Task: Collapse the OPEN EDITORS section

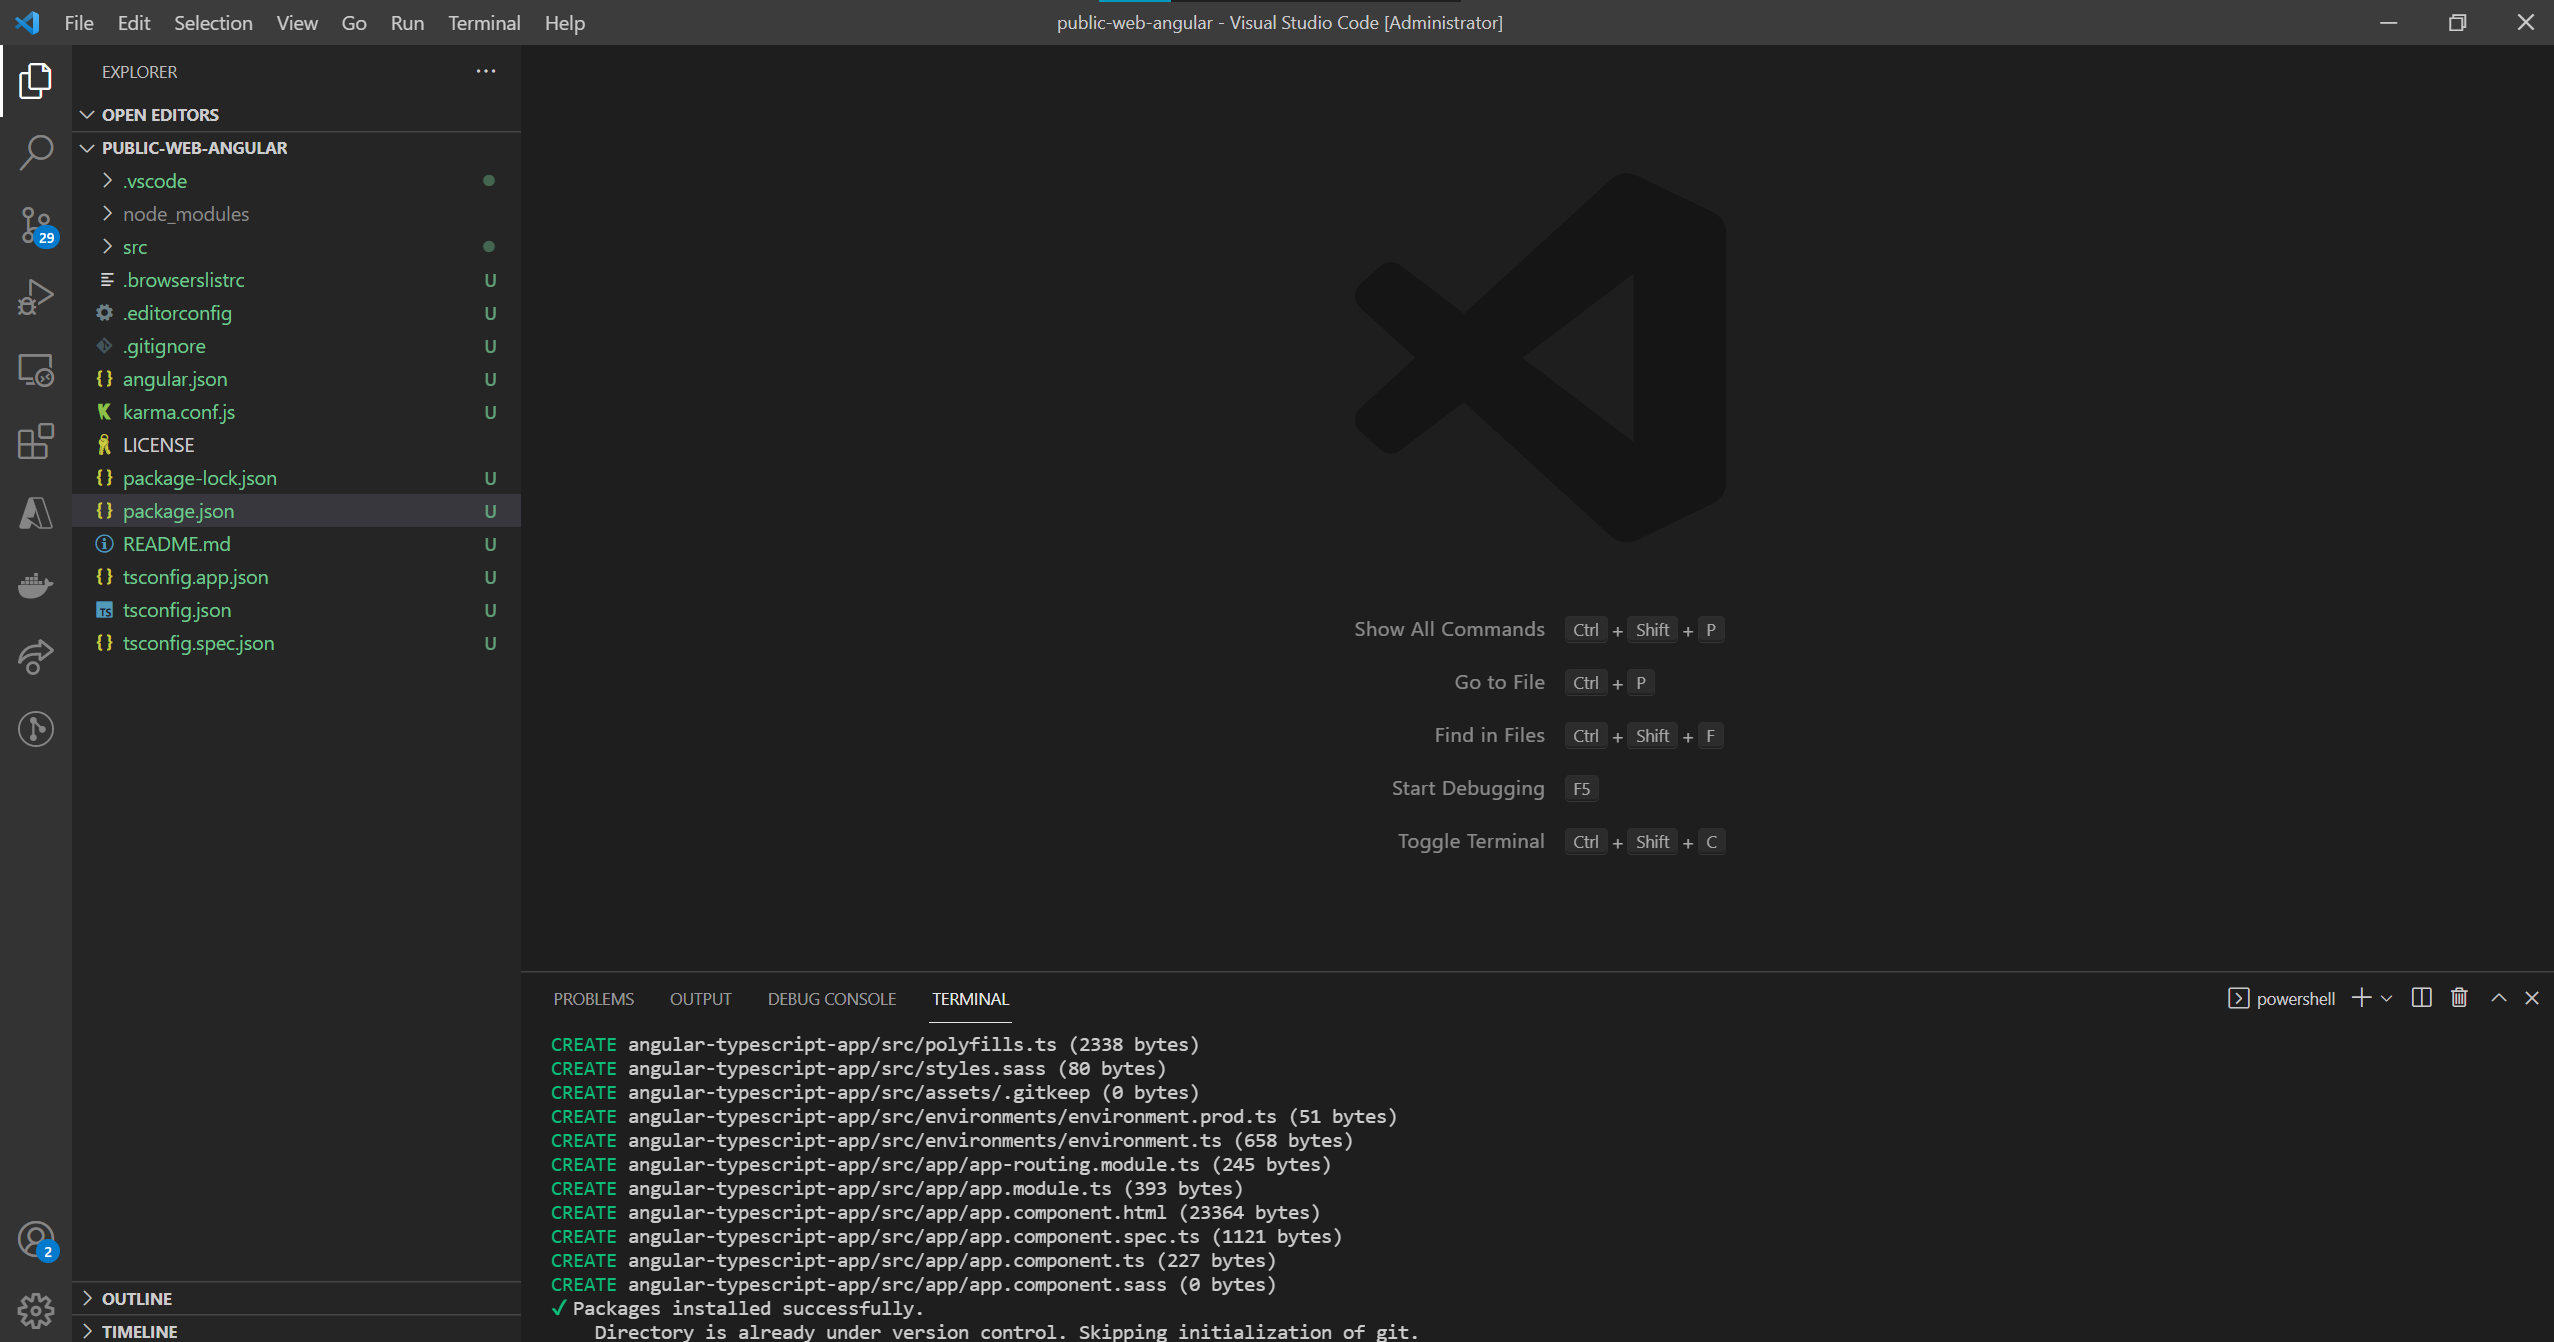Action: coord(297,115)
